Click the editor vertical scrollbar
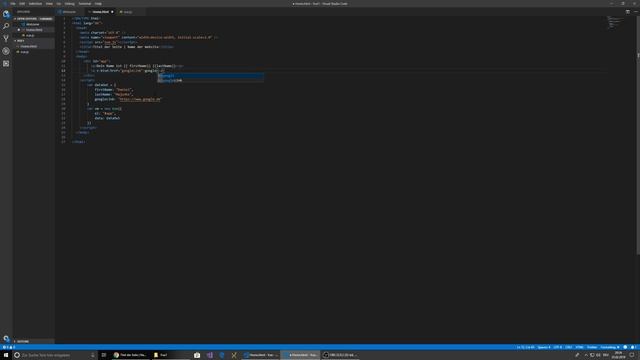 [638, 137]
